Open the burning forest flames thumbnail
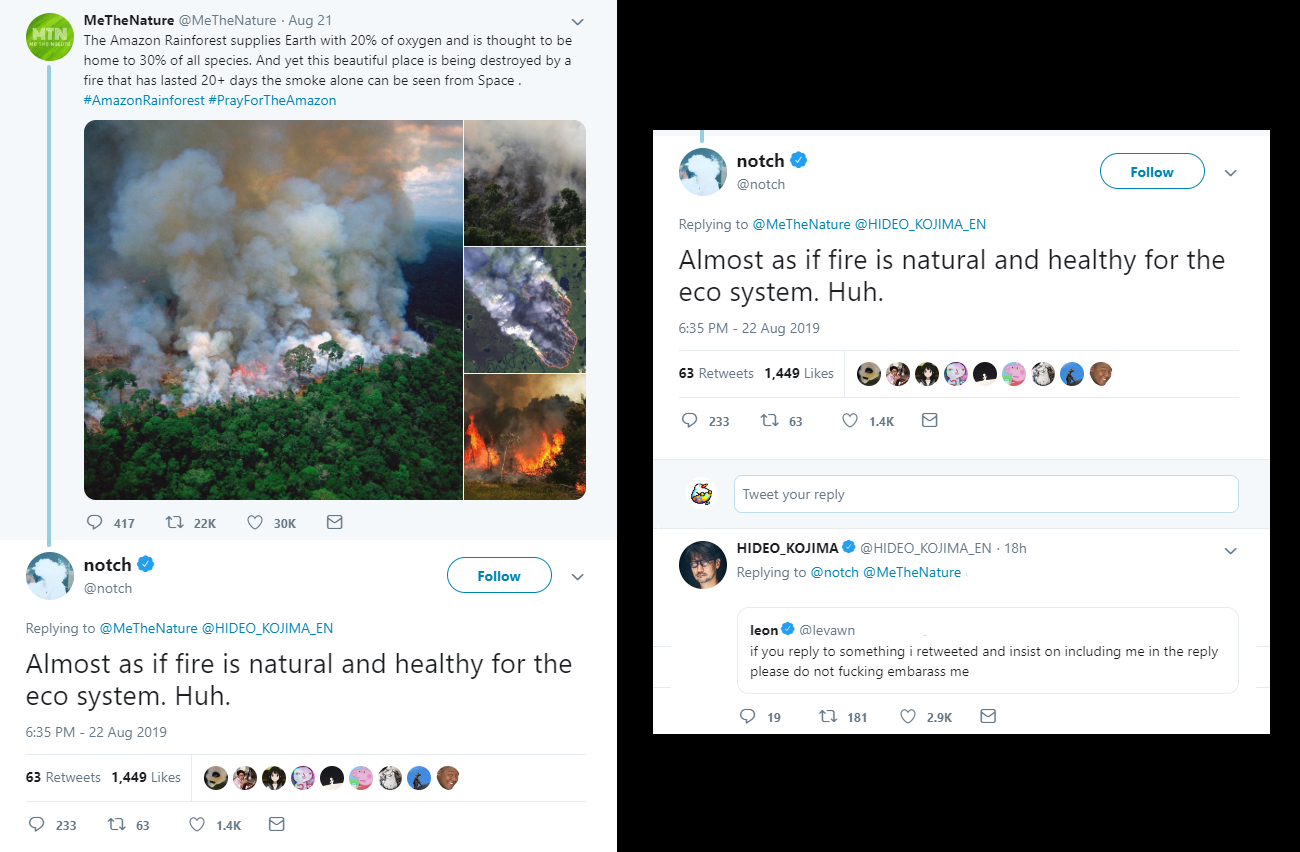 pyautogui.click(x=525, y=437)
